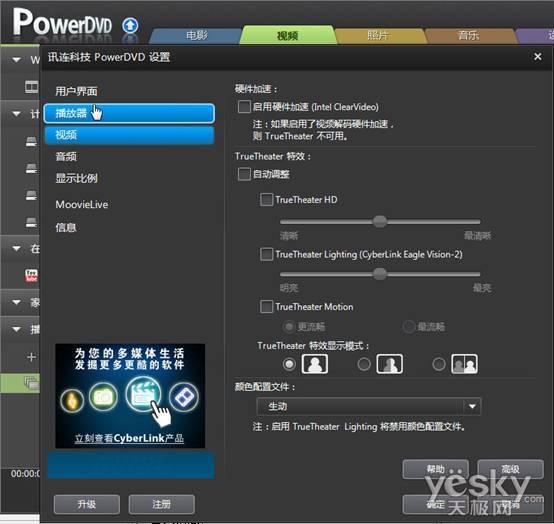This screenshot has height=524, width=554.
Task: Select third TrueTheater display mode radio button
Action: pyautogui.click(x=439, y=364)
